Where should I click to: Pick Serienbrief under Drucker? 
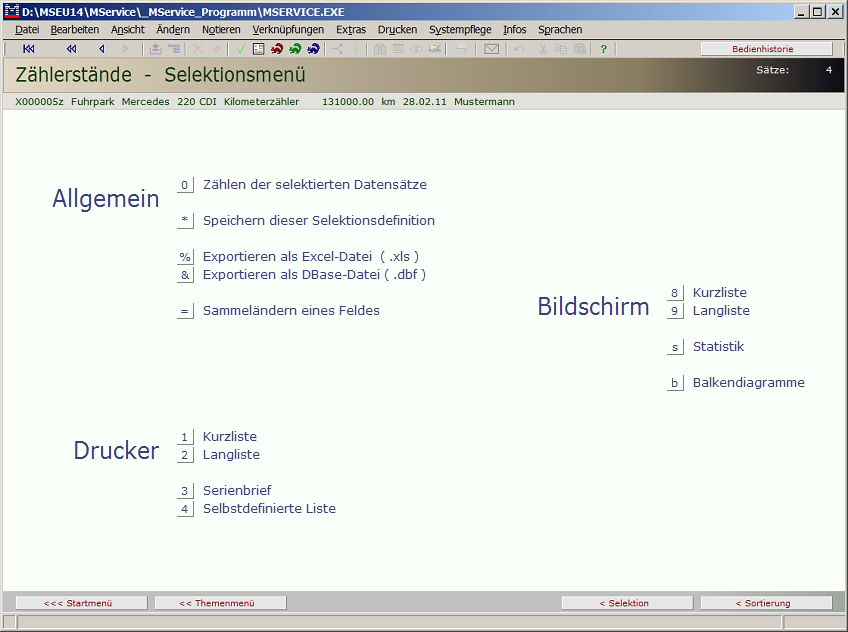point(237,490)
